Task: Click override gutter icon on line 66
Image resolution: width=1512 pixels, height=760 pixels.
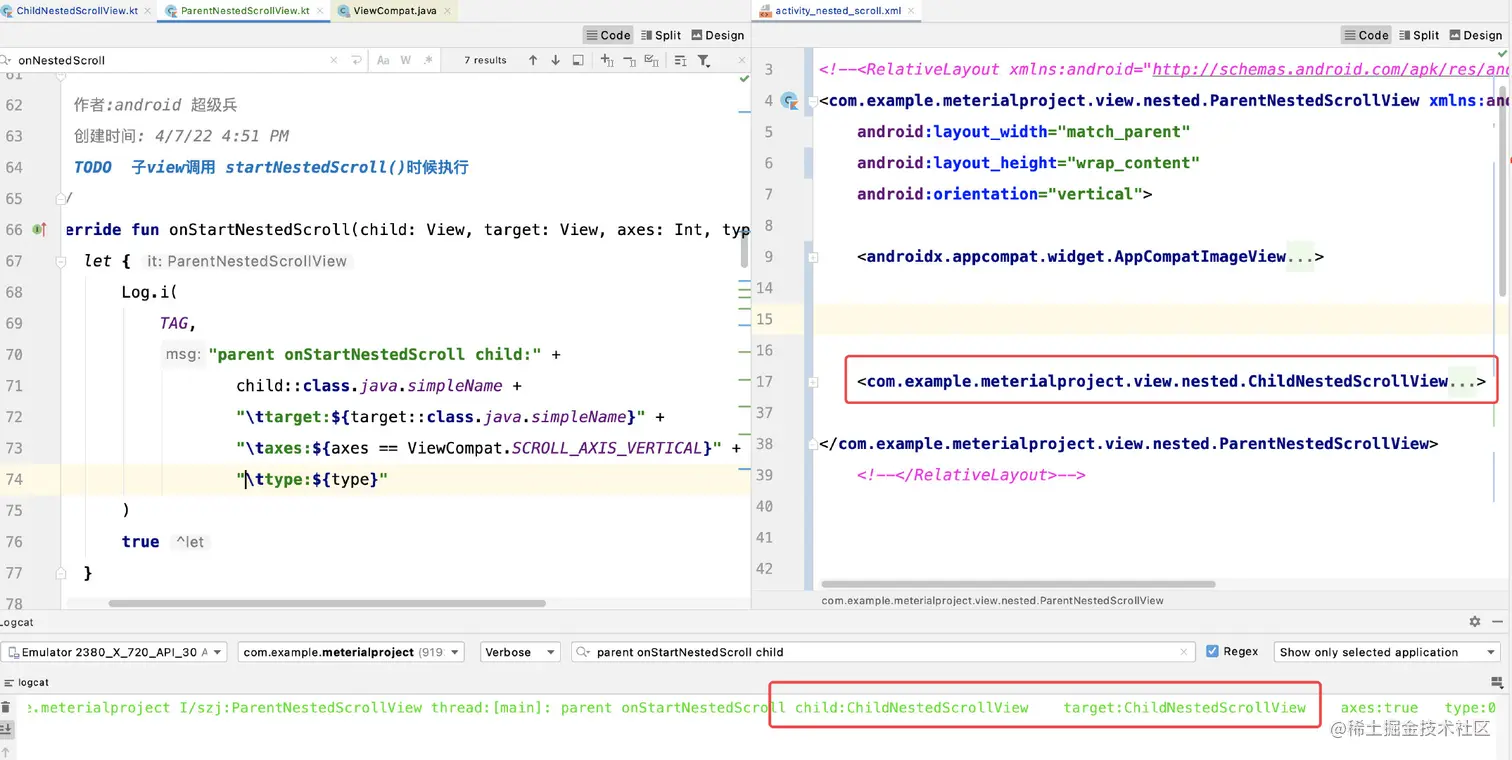Action: pyautogui.click(x=39, y=230)
